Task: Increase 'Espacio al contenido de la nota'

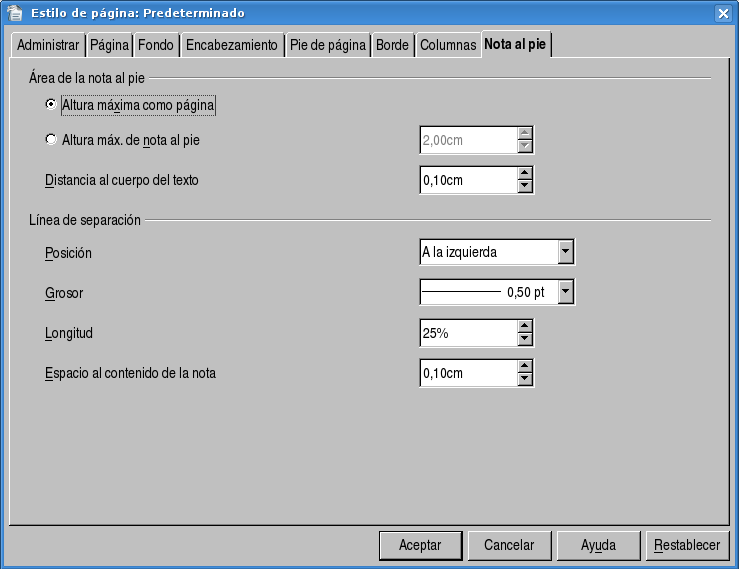Action: coord(525,366)
